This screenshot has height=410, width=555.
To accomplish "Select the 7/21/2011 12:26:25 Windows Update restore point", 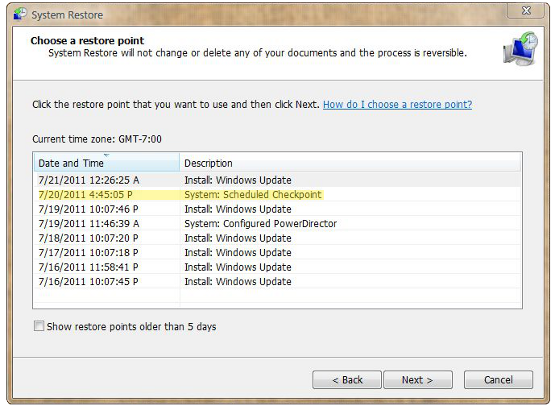I will click(278, 180).
